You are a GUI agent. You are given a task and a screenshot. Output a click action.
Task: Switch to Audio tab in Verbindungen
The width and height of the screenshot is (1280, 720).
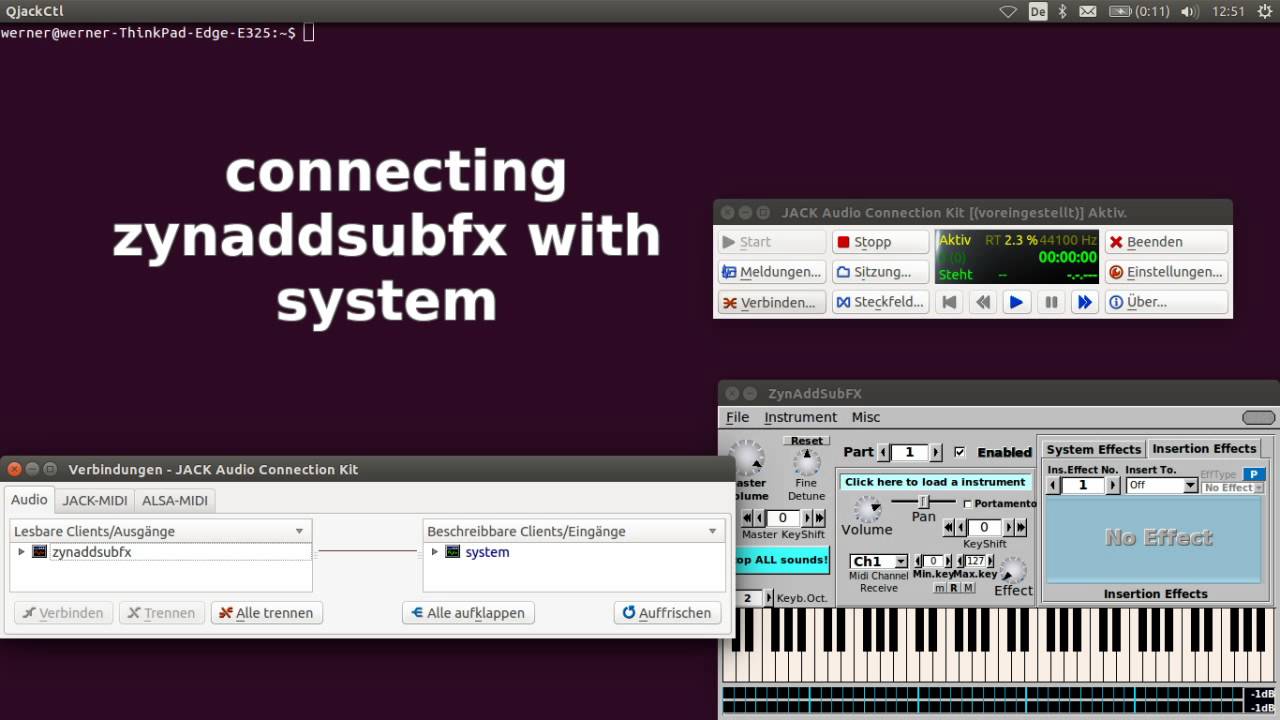click(29, 499)
